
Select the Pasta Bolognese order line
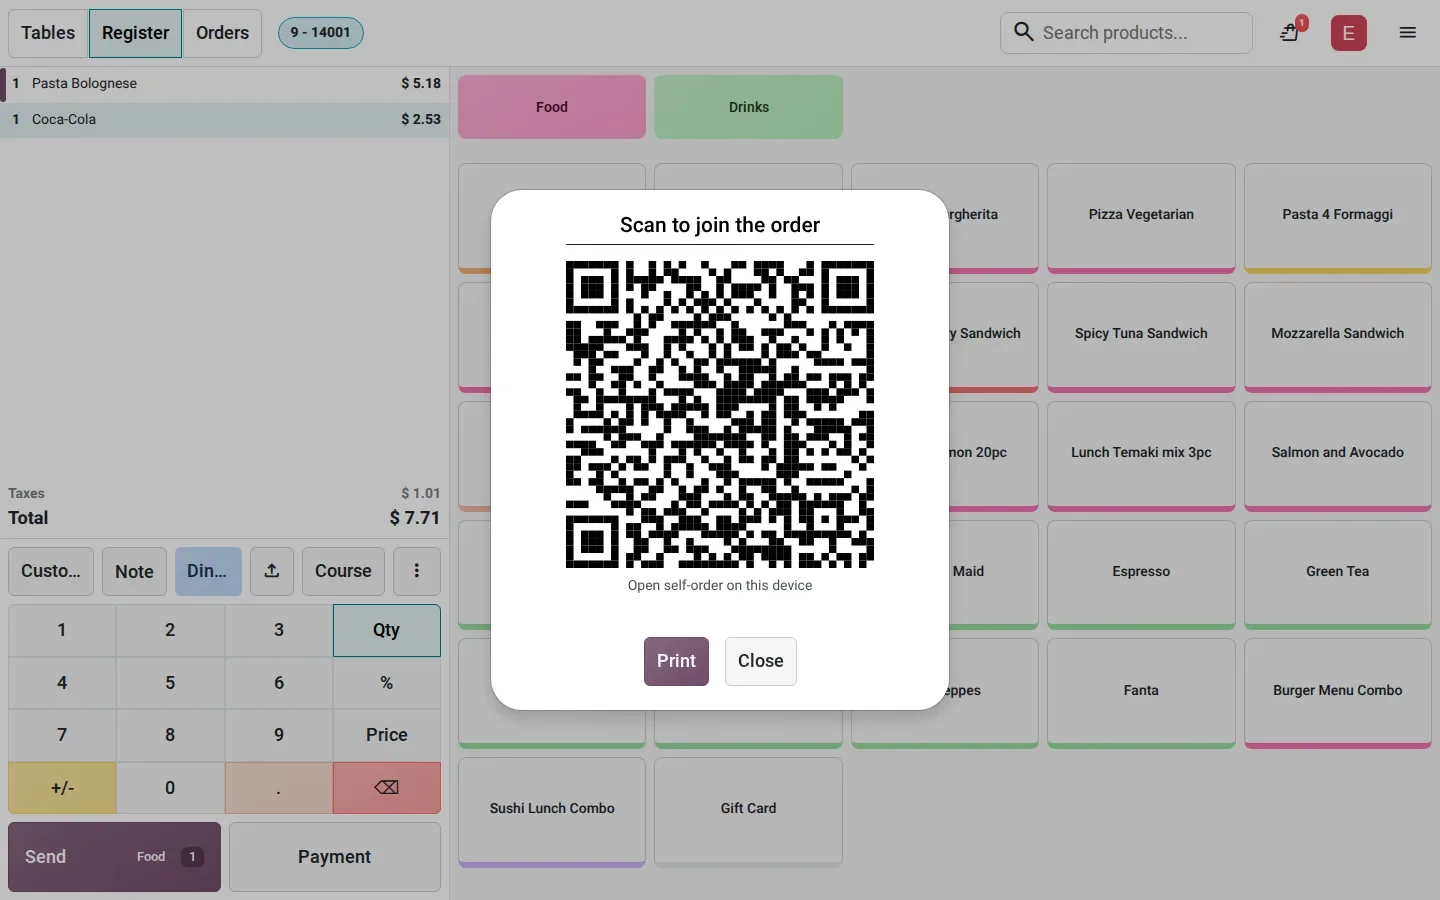(x=225, y=83)
